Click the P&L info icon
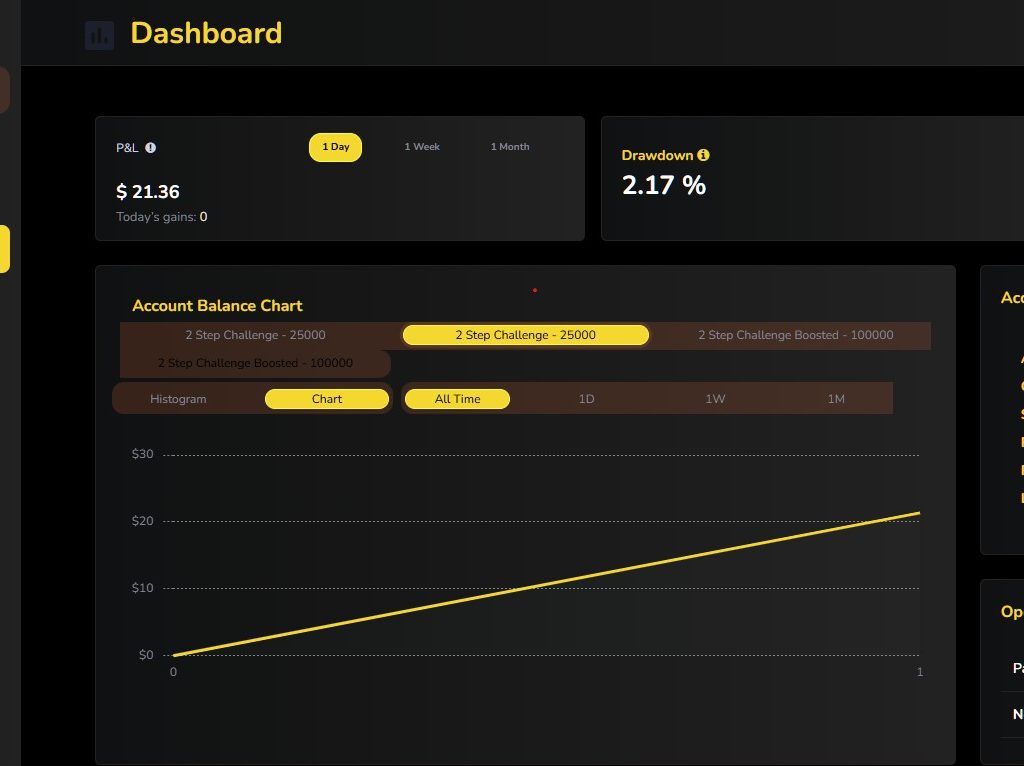Image resolution: width=1024 pixels, height=766 pixels. coord(150,148)
